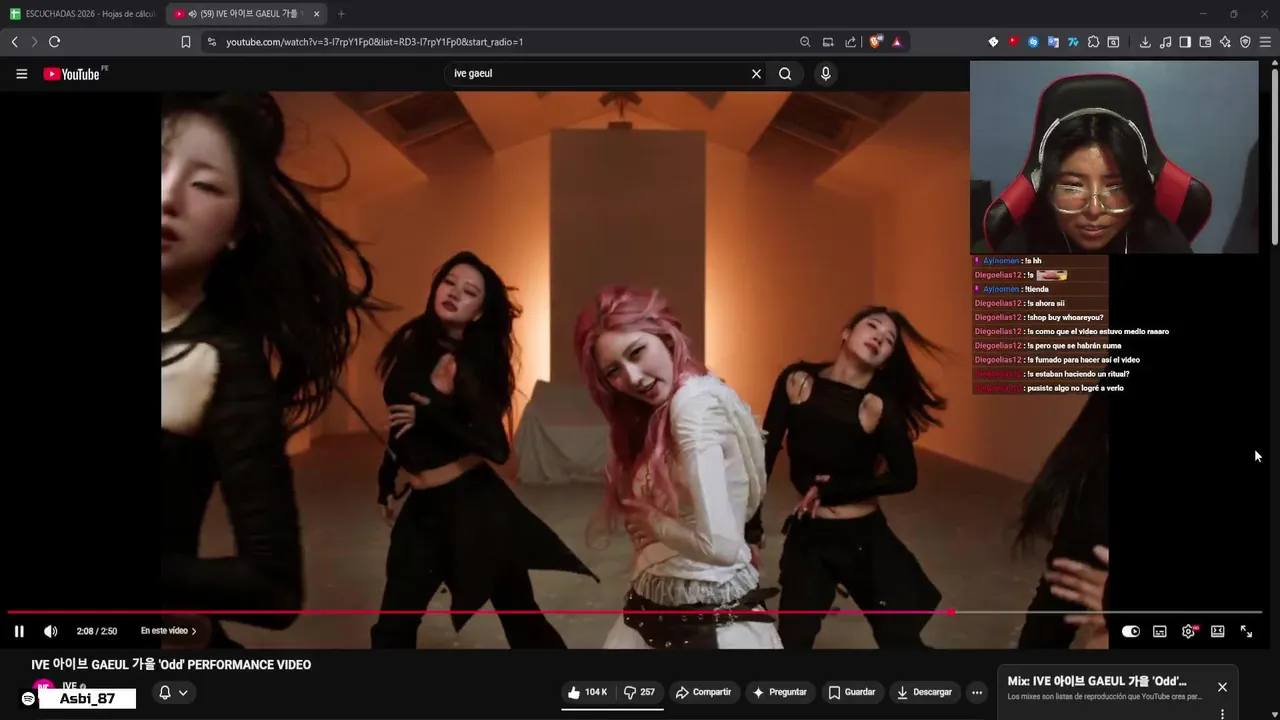The width and height of the screenshot is (1280, 720).
Task: Start voice search with the microphone icon
Action: coord(825,74)
